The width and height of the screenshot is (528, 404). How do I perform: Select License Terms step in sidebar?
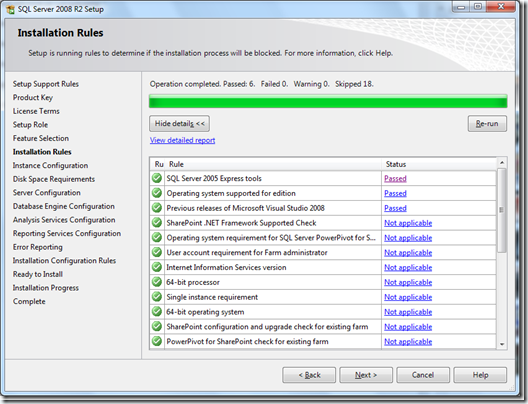pyautogui.click(x=36, y=111)
